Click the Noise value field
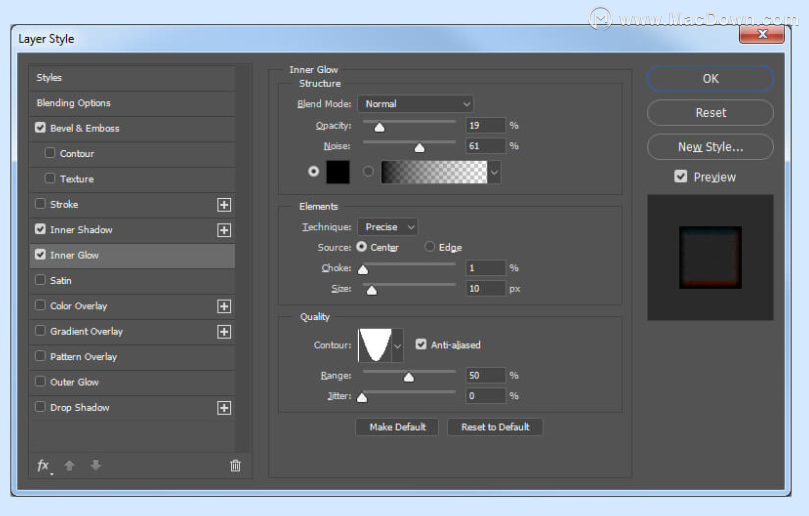The width and height of the screenshot is (809, 516). click(x=485, y=146)
